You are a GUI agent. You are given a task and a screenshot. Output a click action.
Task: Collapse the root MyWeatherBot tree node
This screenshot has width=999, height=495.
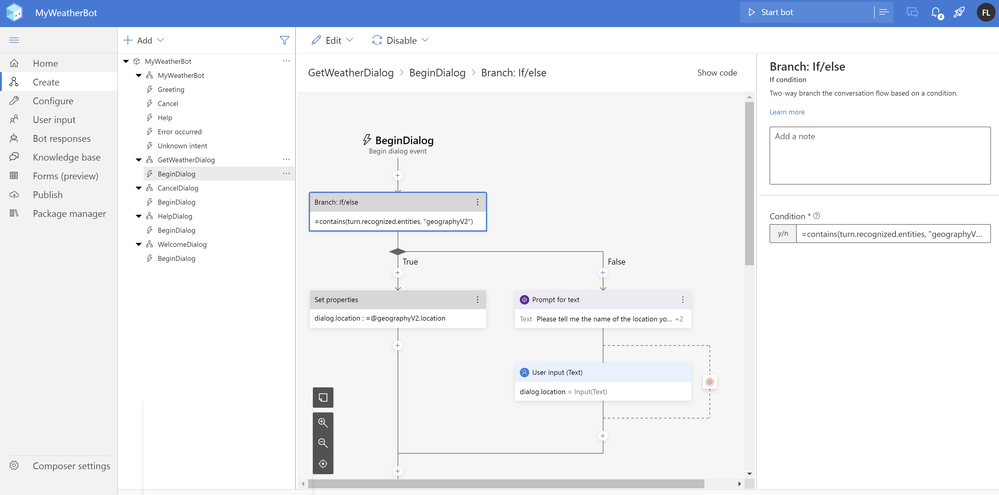(126, 61)
